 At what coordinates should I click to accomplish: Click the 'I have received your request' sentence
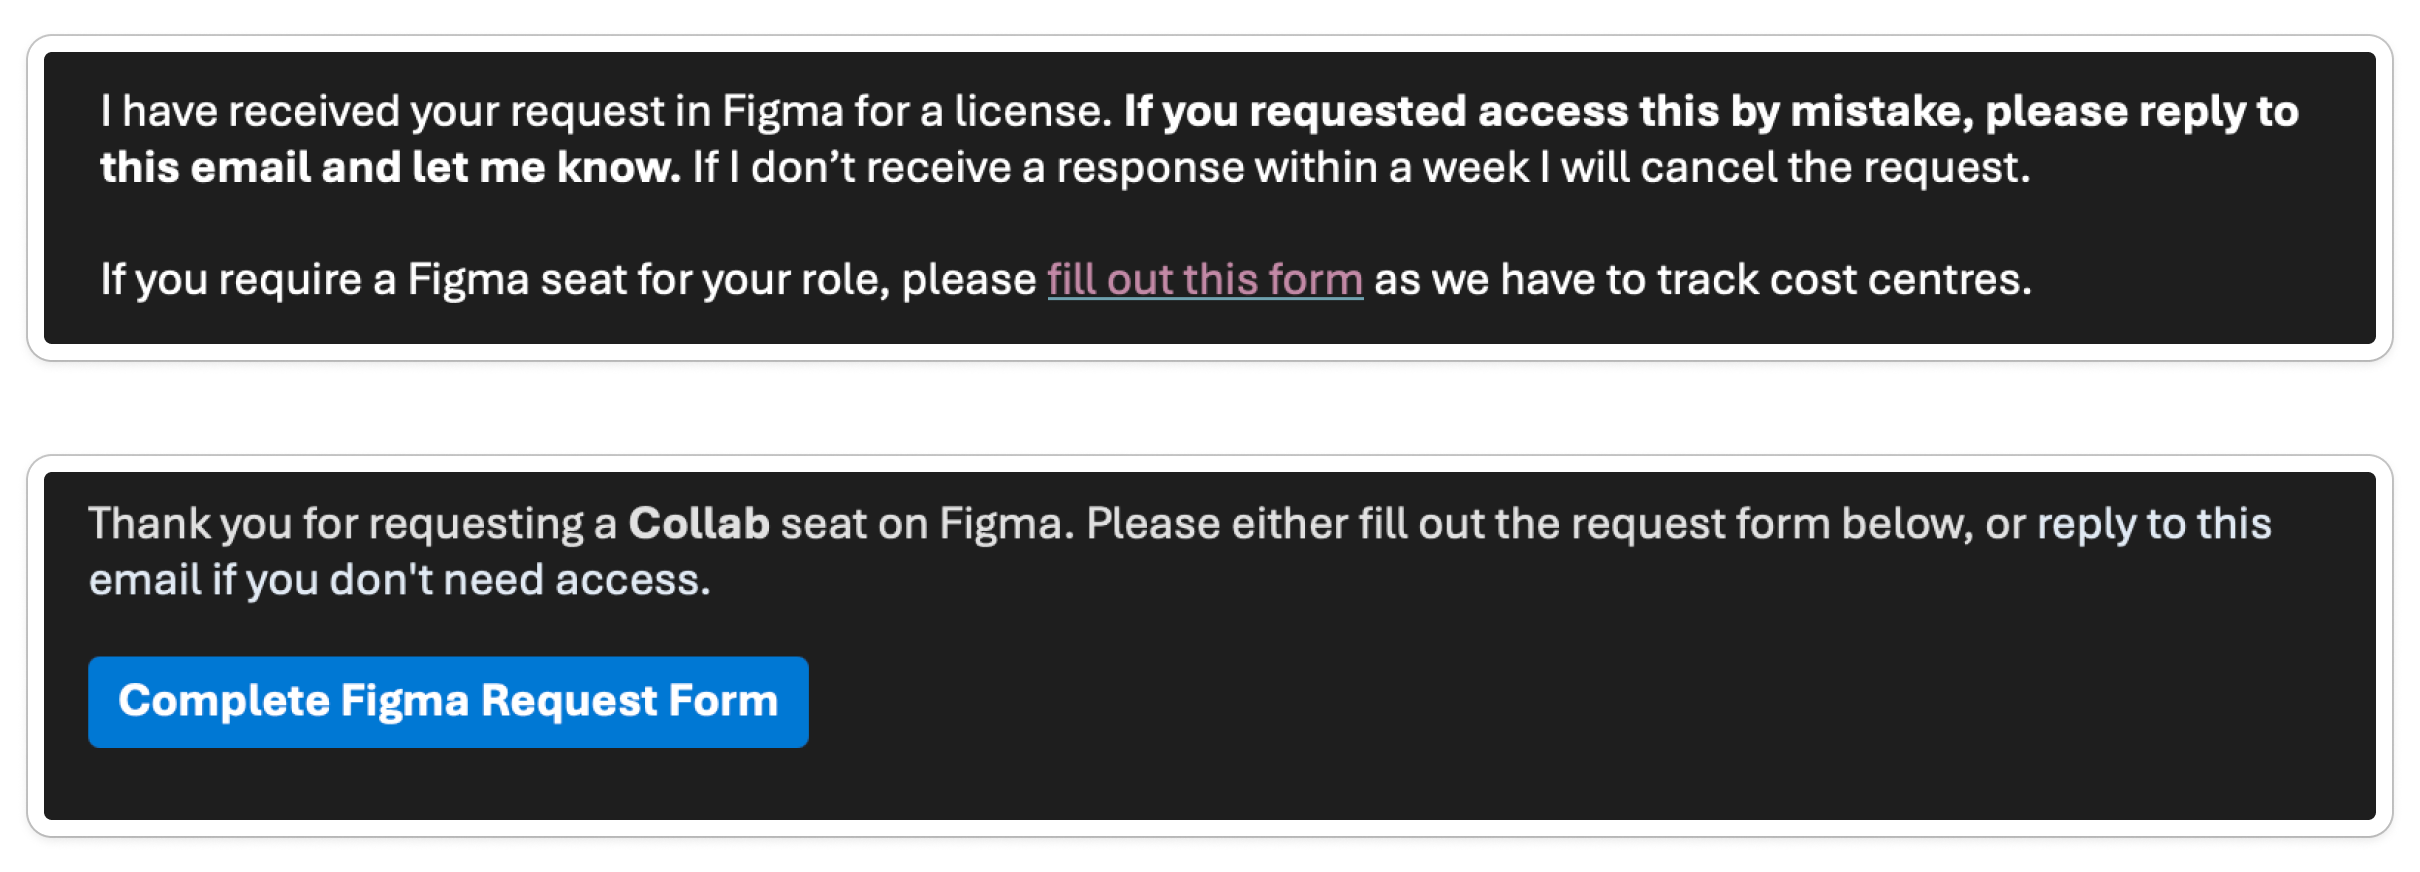click(x=606, y=111)
